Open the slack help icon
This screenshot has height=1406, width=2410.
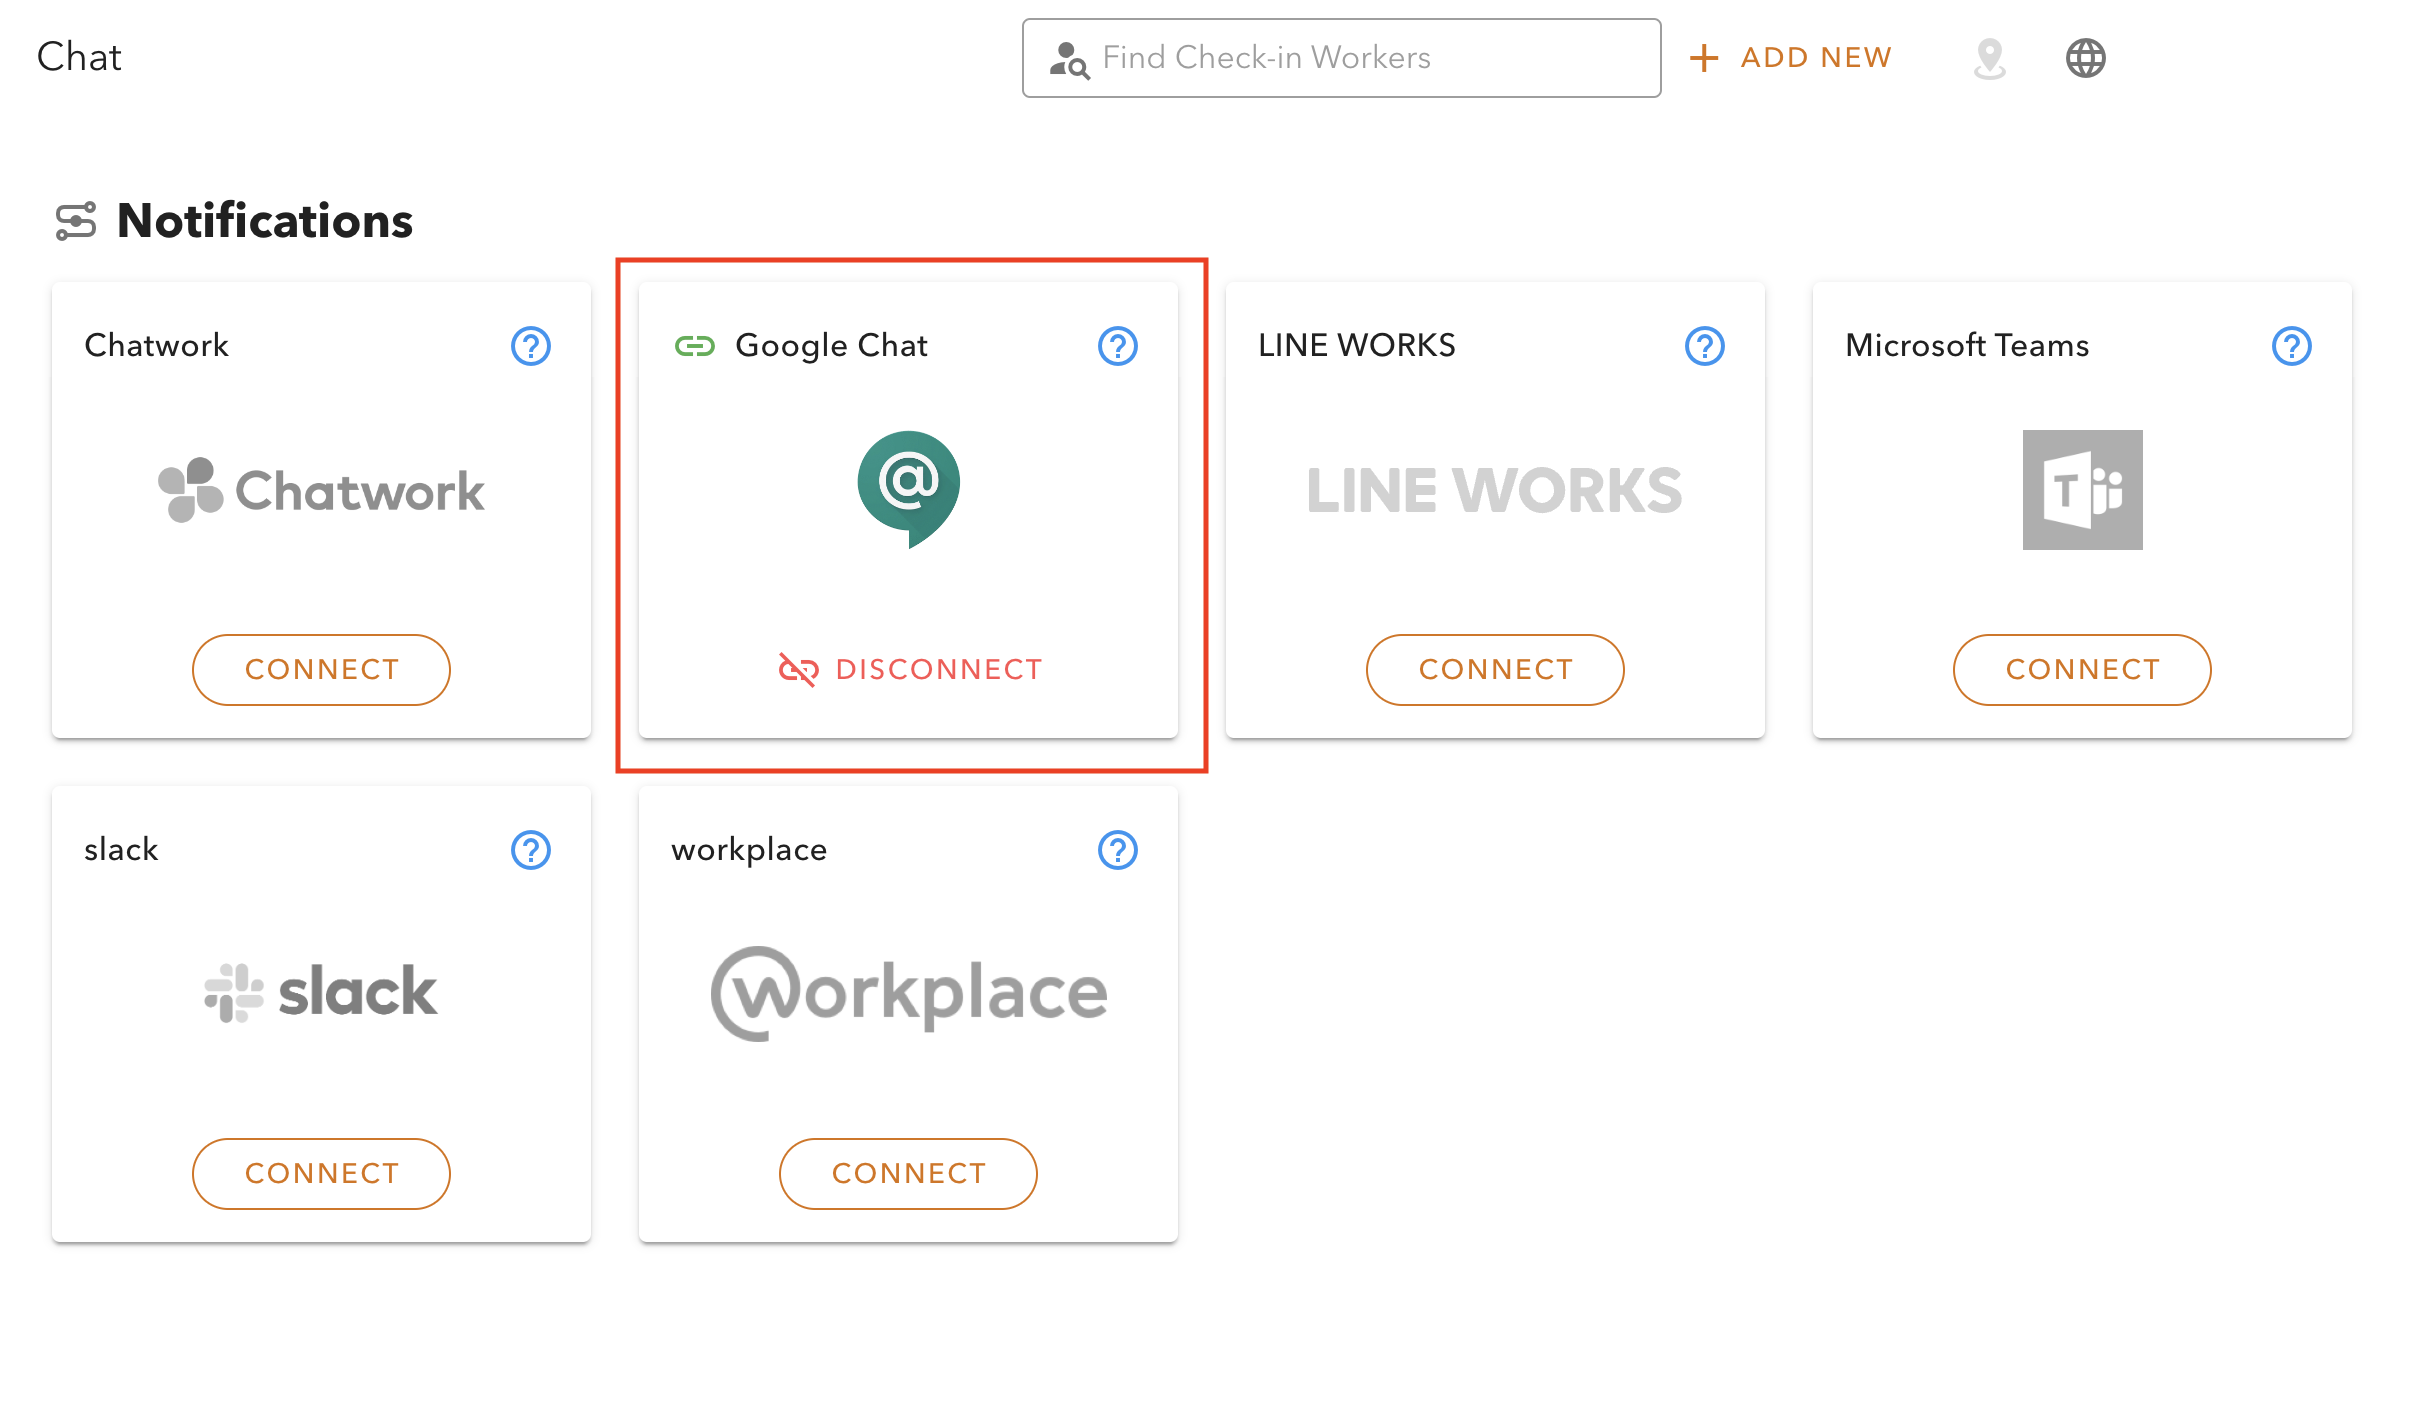click(x=530, y=850)
